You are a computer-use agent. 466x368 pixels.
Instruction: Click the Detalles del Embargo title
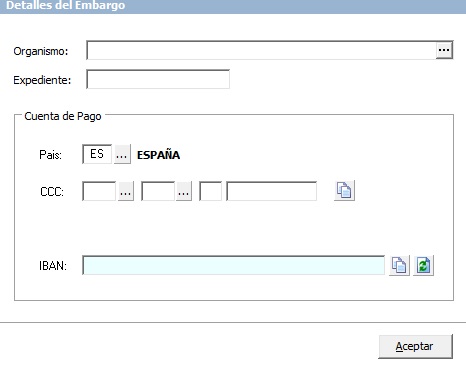pos(66,5)
